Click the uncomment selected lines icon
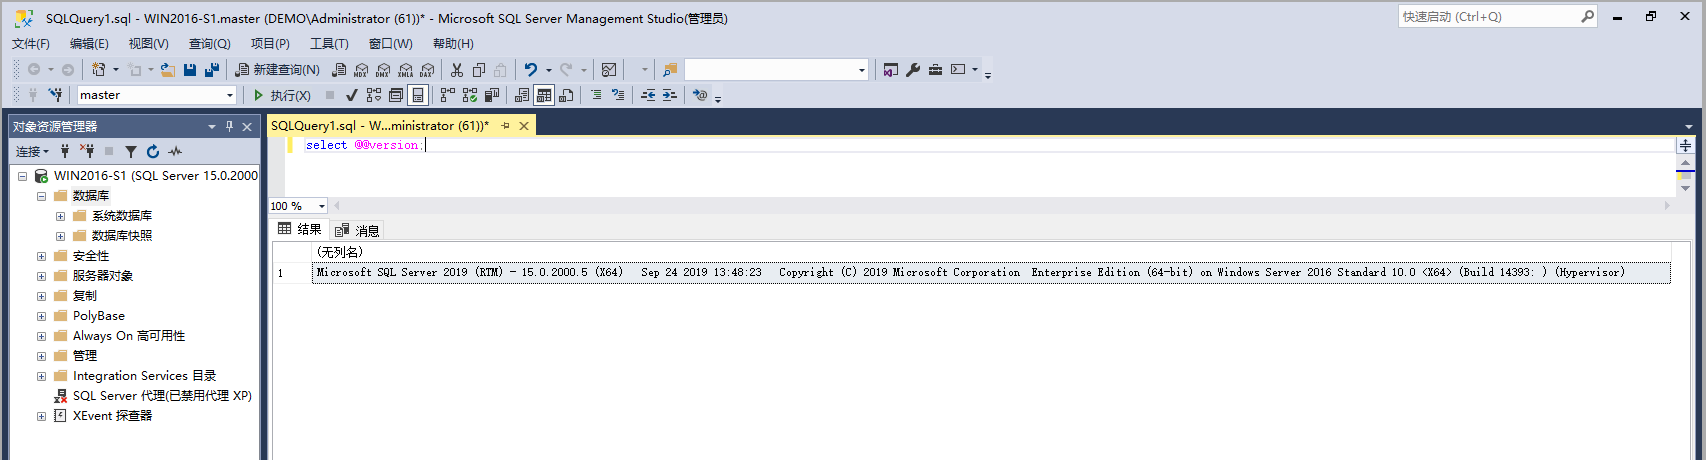This screenshot has width=1706, height=460. coord(618,95)
